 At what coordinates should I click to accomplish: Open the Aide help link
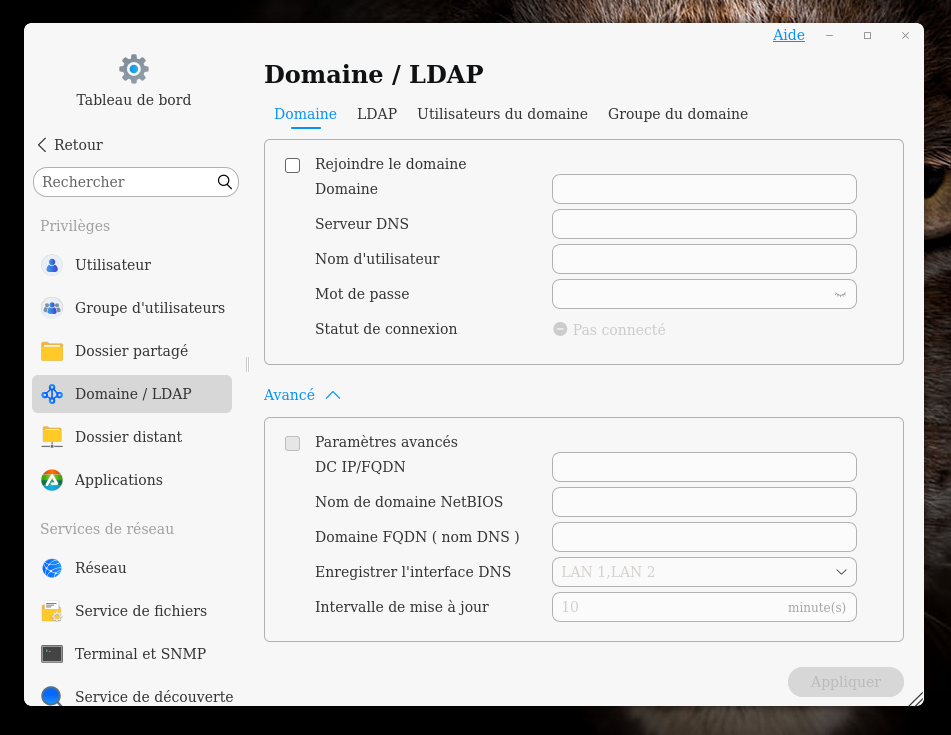tap(788, 35)
